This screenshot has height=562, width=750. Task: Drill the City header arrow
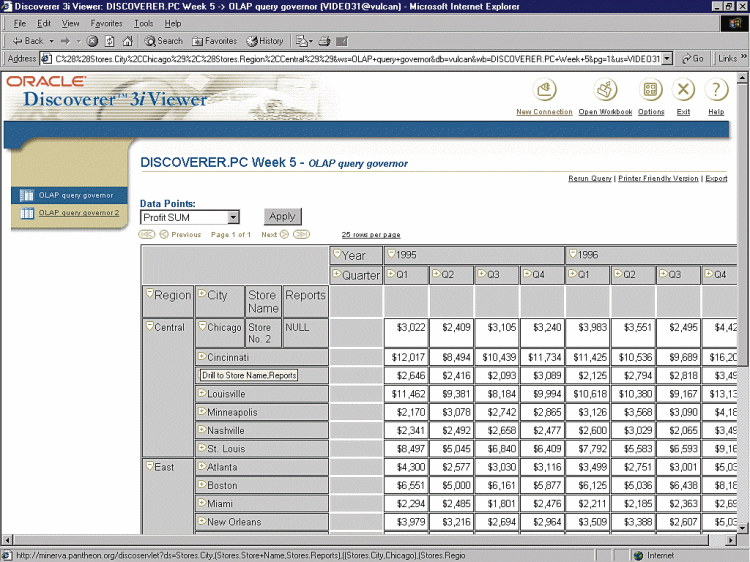pyautogui.click(x=202, y=293)
